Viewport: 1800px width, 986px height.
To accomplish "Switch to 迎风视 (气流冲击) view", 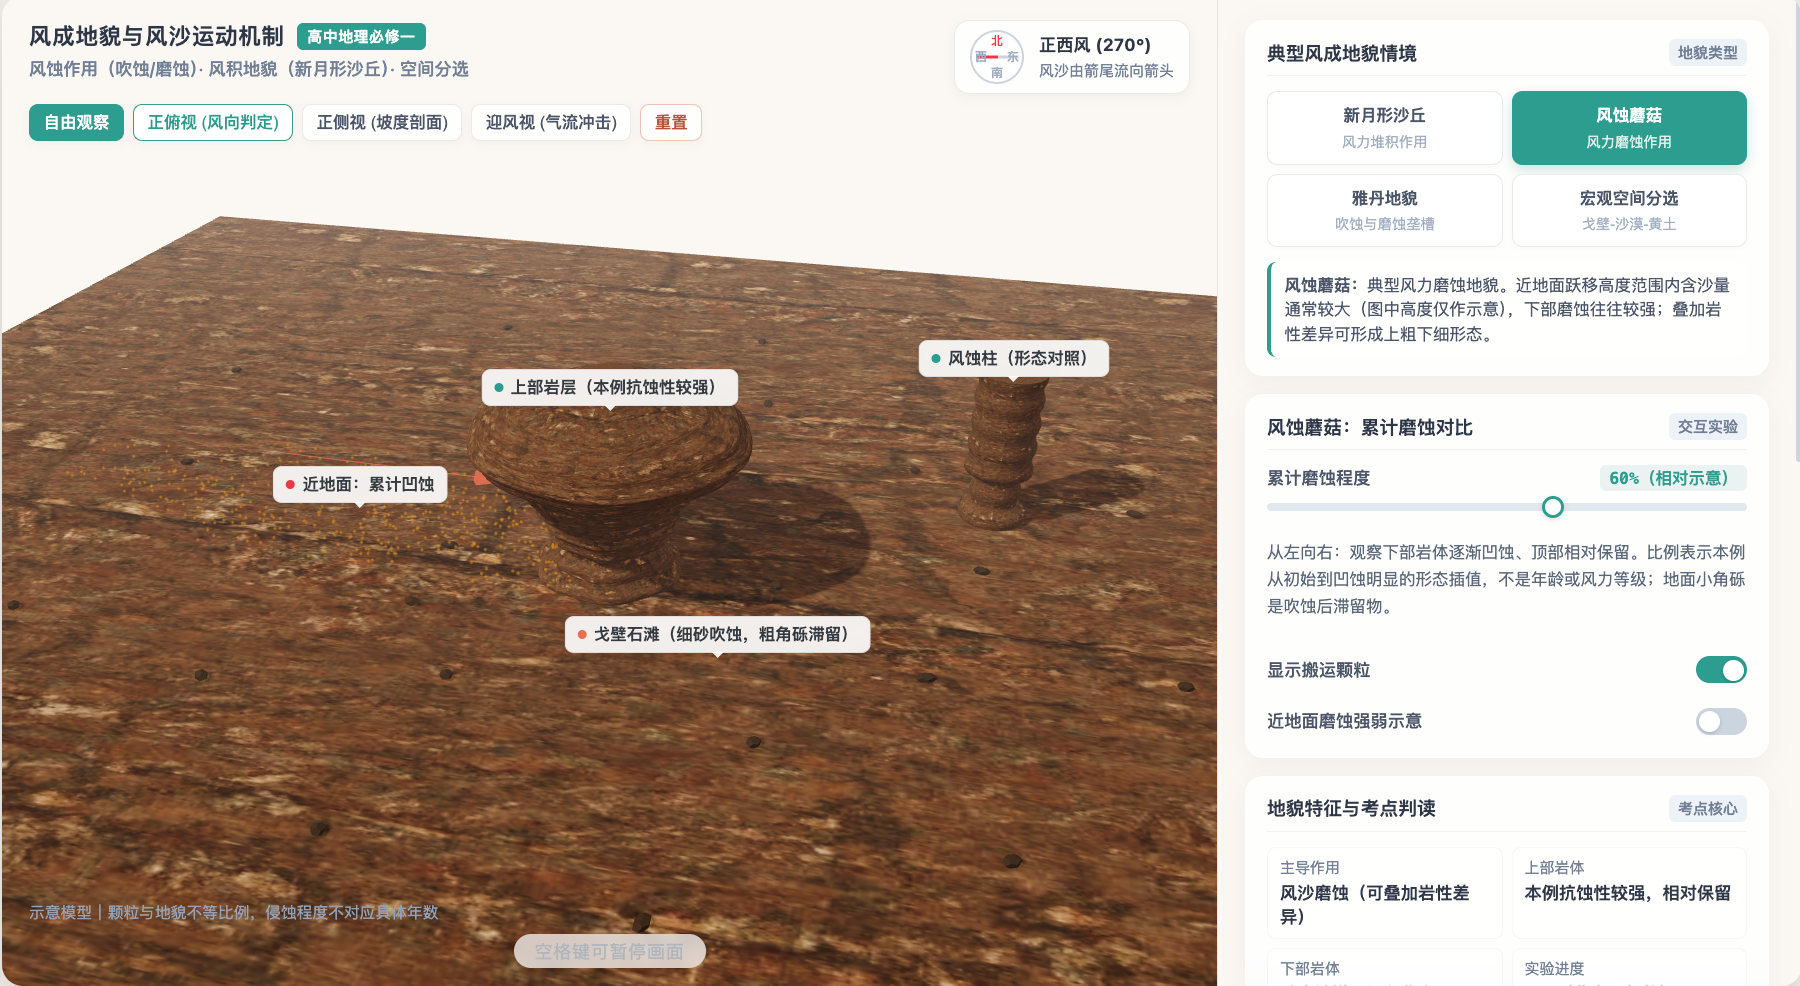I will point(551,122).
